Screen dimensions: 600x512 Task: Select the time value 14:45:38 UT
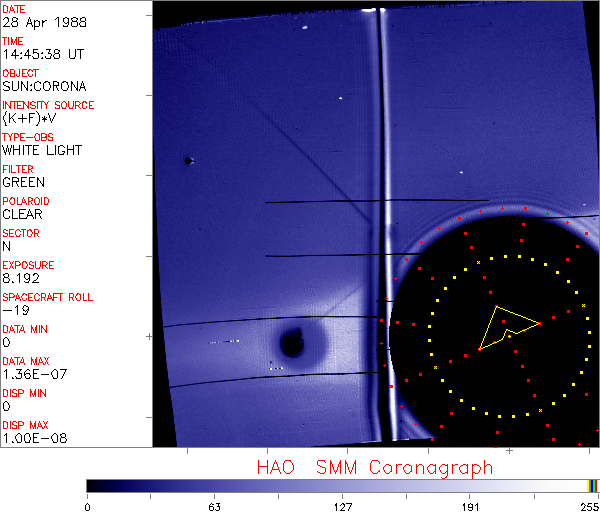pos(40,54)
